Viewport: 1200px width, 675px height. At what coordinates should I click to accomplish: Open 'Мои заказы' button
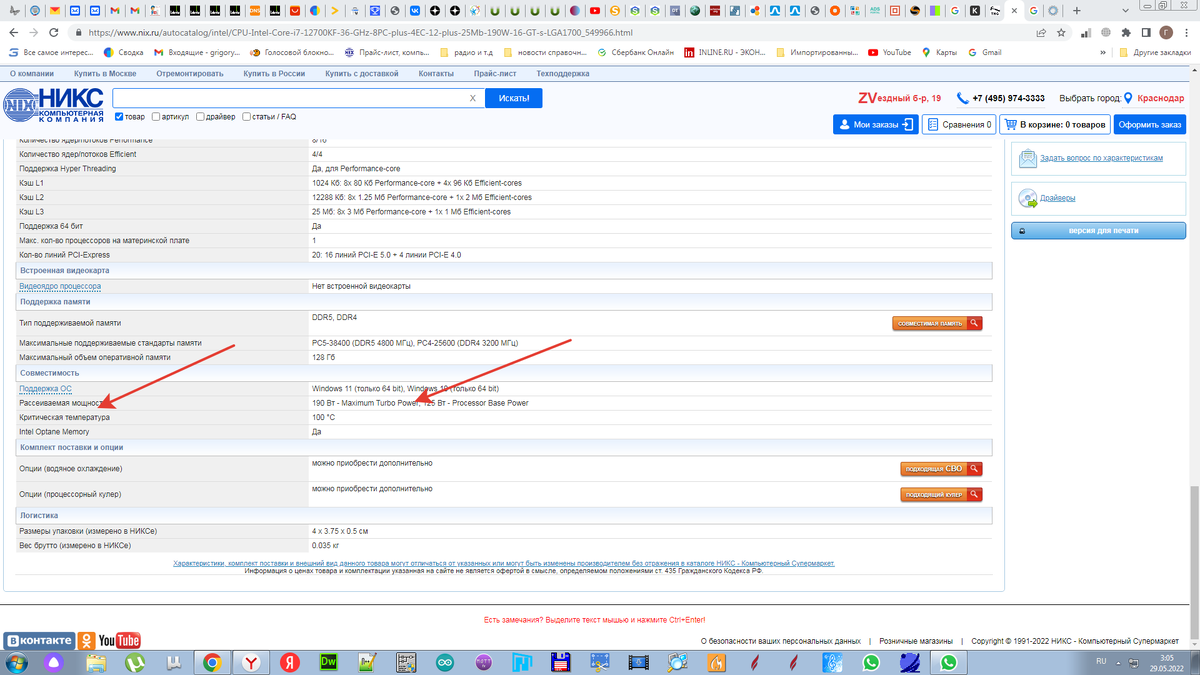coord(875,125)
